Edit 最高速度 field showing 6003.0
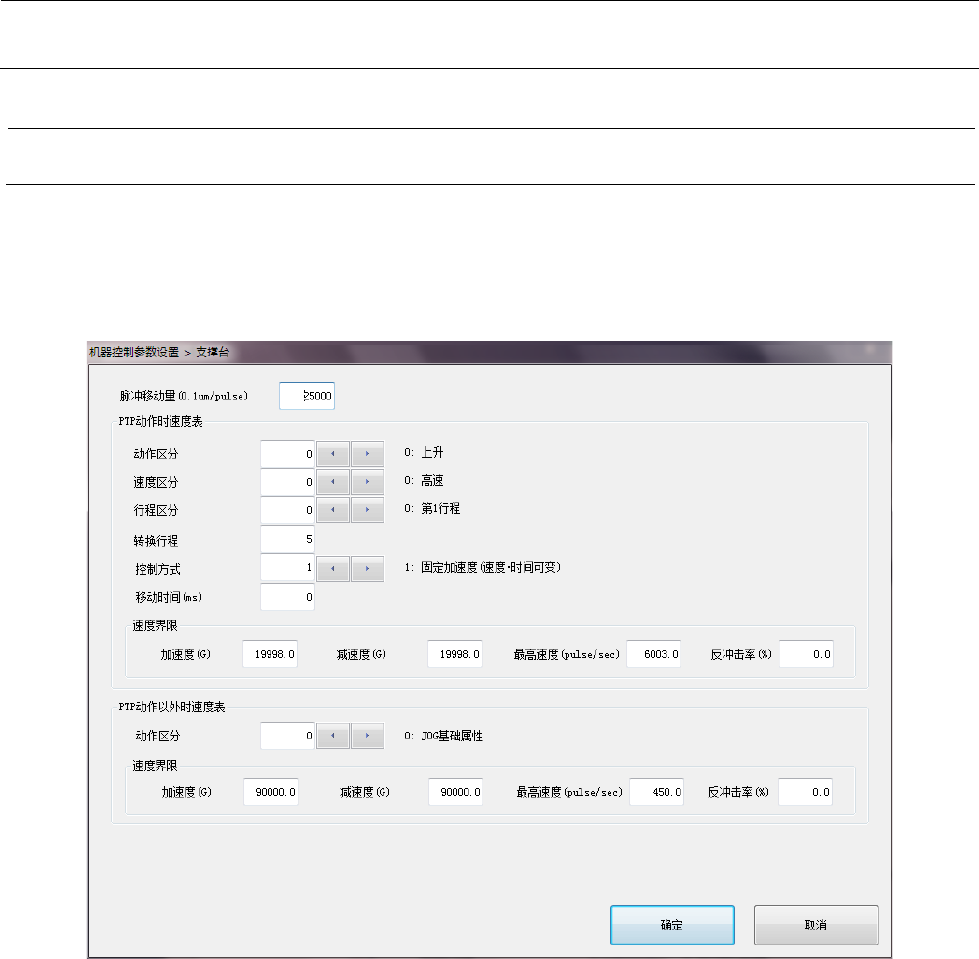 pos(654,654)
